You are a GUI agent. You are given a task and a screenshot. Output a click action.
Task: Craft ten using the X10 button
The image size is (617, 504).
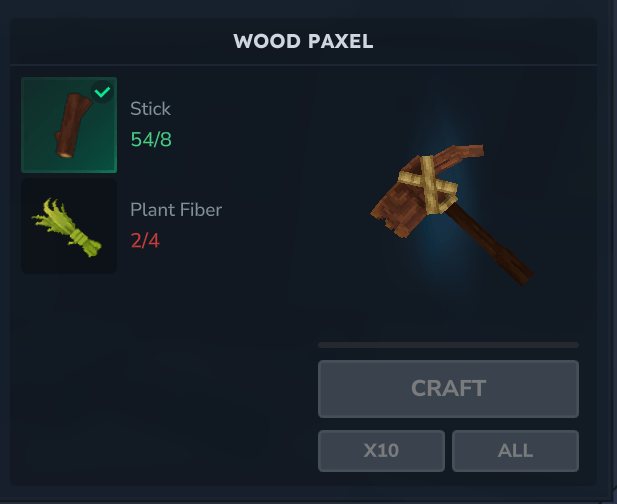381,450
